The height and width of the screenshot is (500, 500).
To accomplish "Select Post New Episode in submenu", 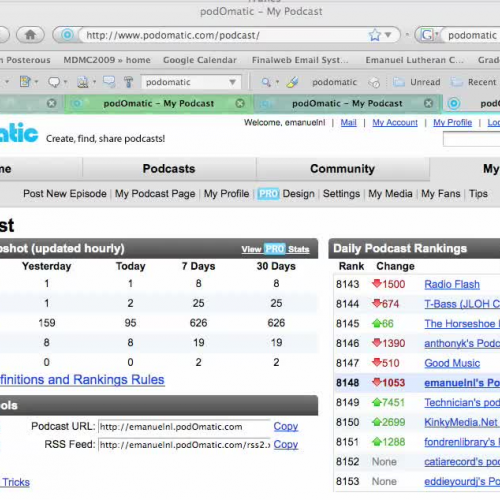I will pos(65,194).
